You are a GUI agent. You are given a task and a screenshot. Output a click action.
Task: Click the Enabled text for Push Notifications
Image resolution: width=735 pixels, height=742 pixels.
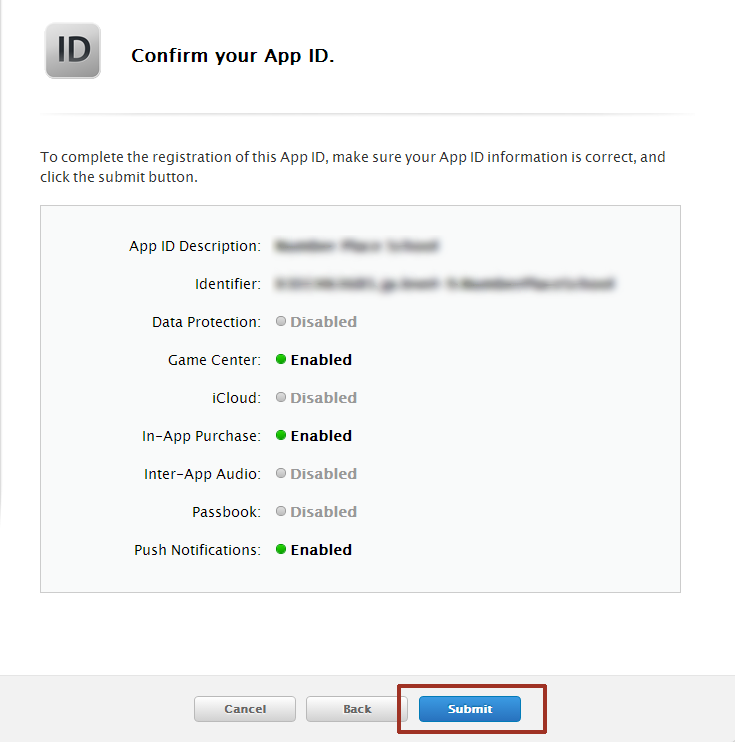pyautogui.click(x=321, y=549)
